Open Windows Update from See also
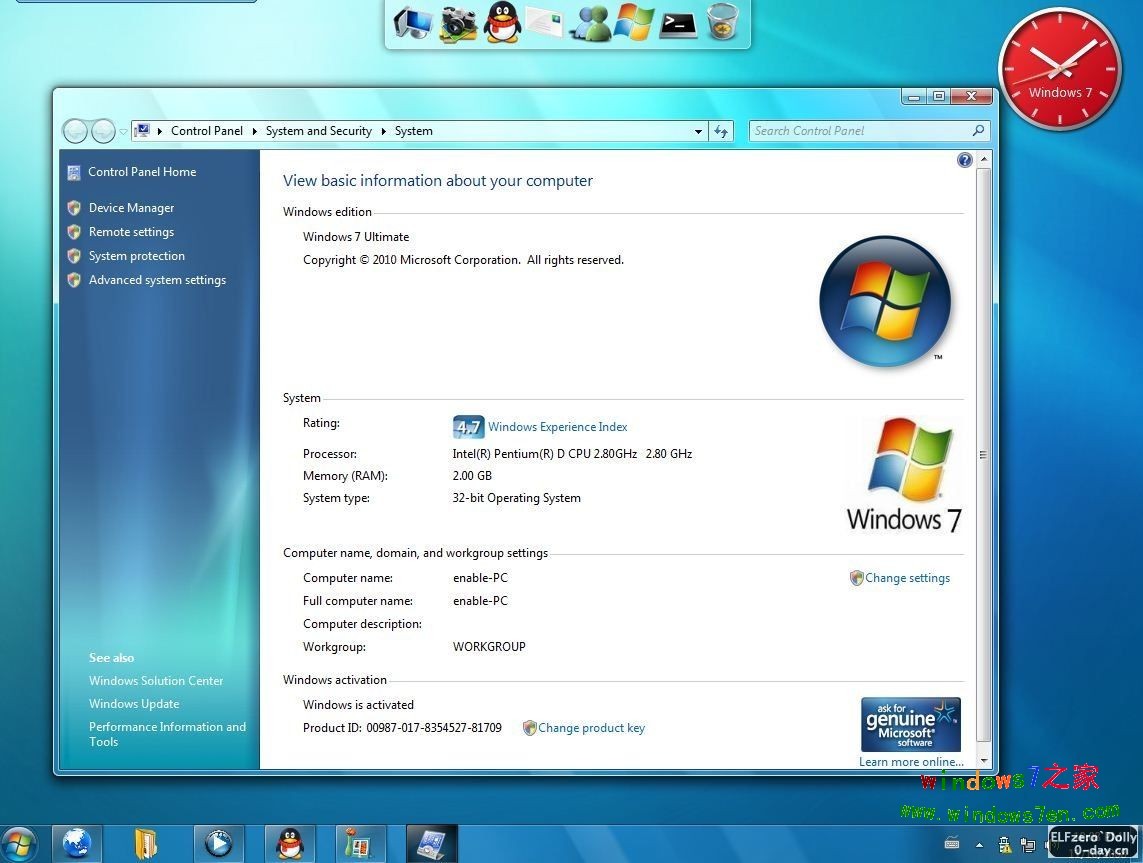 click(134, 703)
